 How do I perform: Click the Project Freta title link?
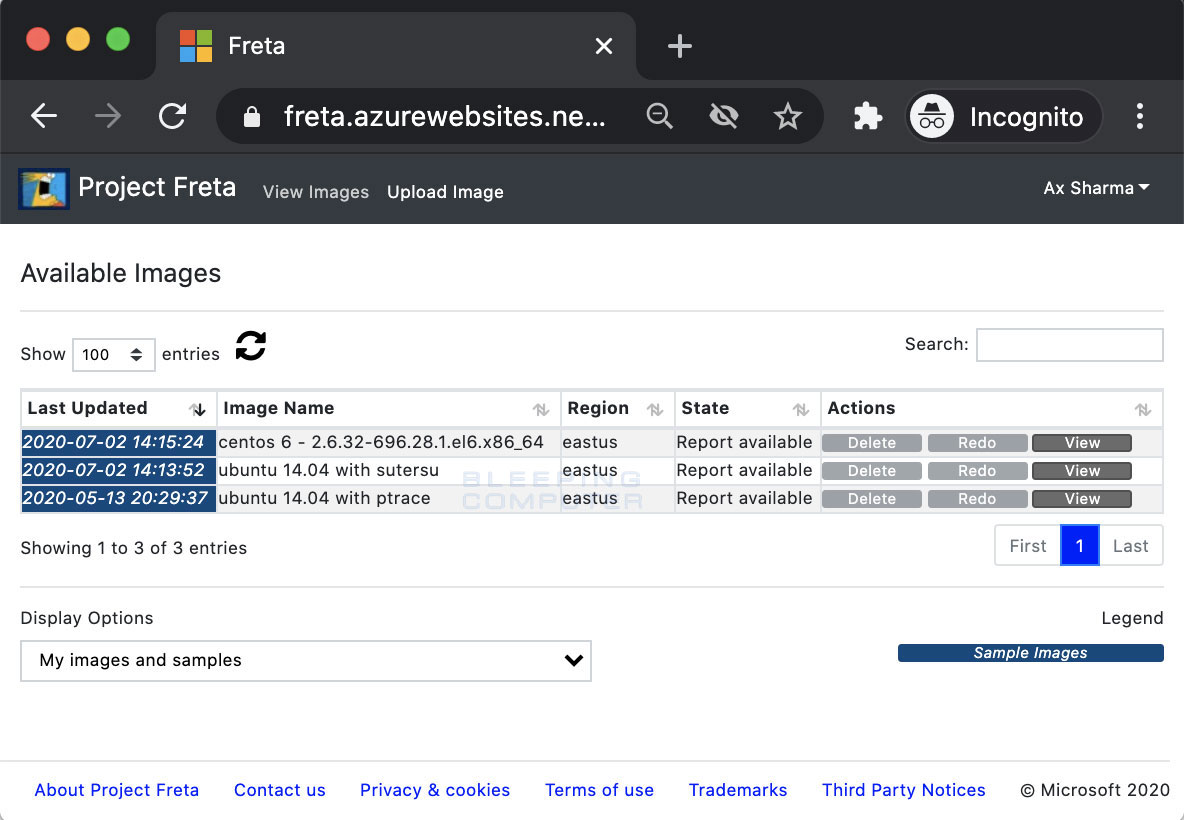click(157, 187)
